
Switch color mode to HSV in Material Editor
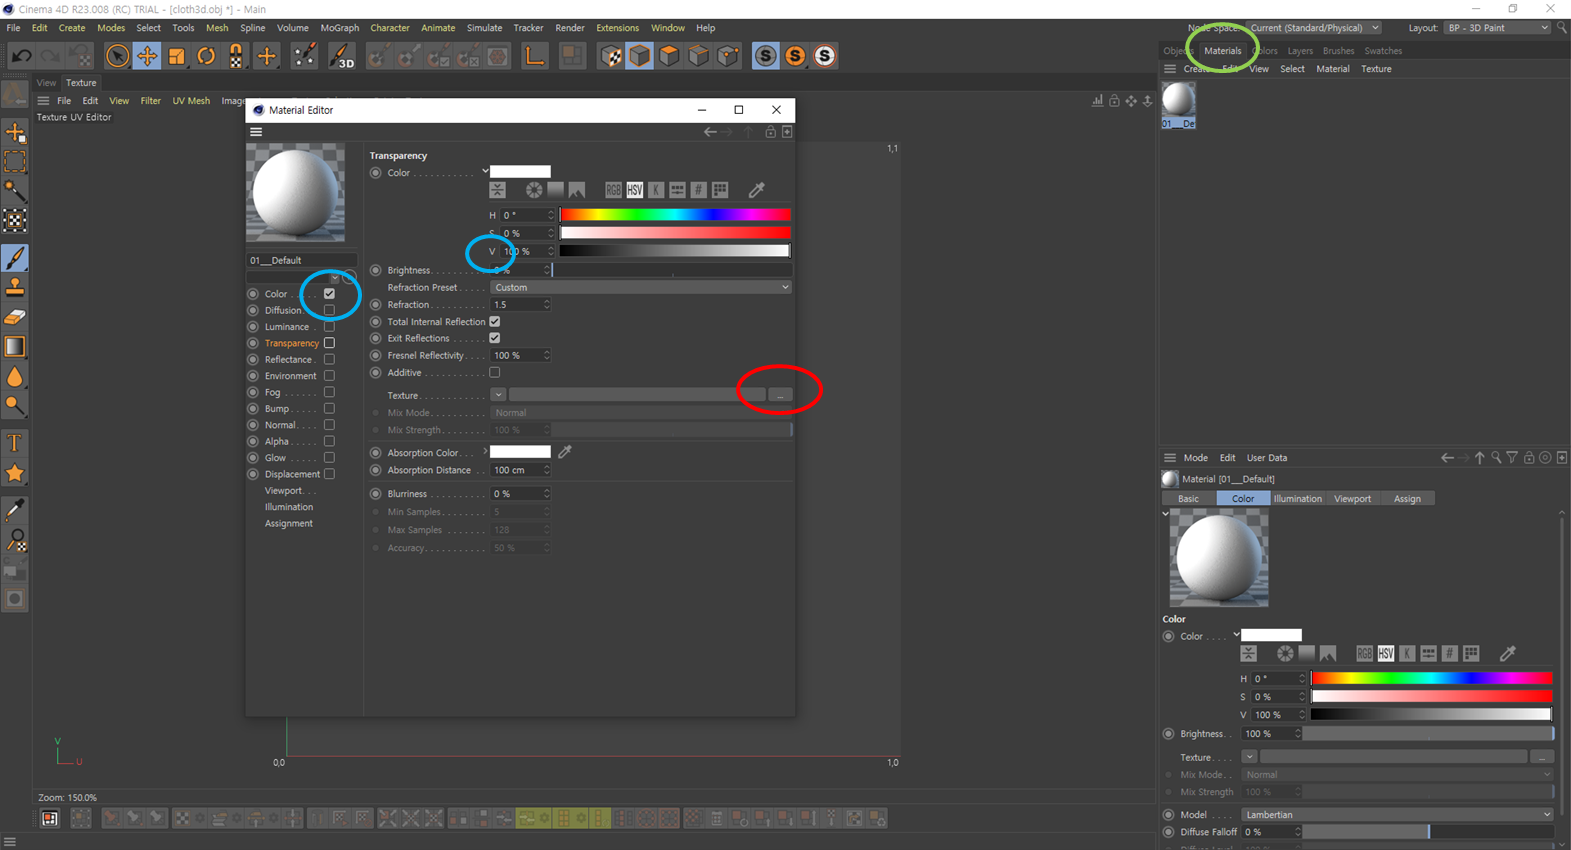click(x=634, y=190)
